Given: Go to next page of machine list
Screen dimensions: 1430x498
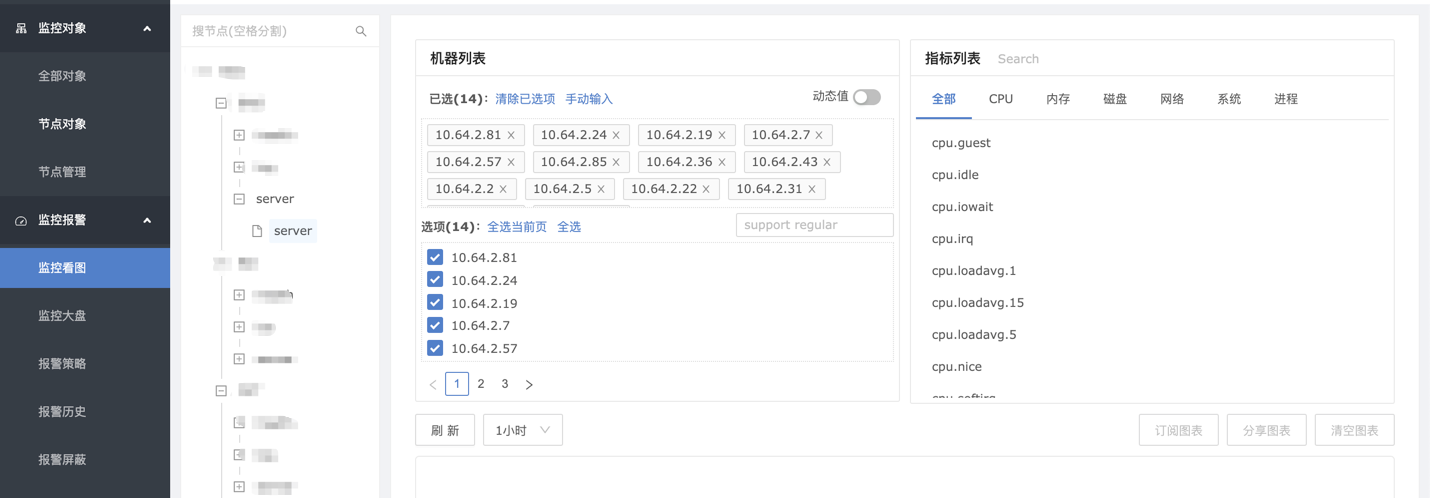Looking at the screenshot, I should click(529, 384).
